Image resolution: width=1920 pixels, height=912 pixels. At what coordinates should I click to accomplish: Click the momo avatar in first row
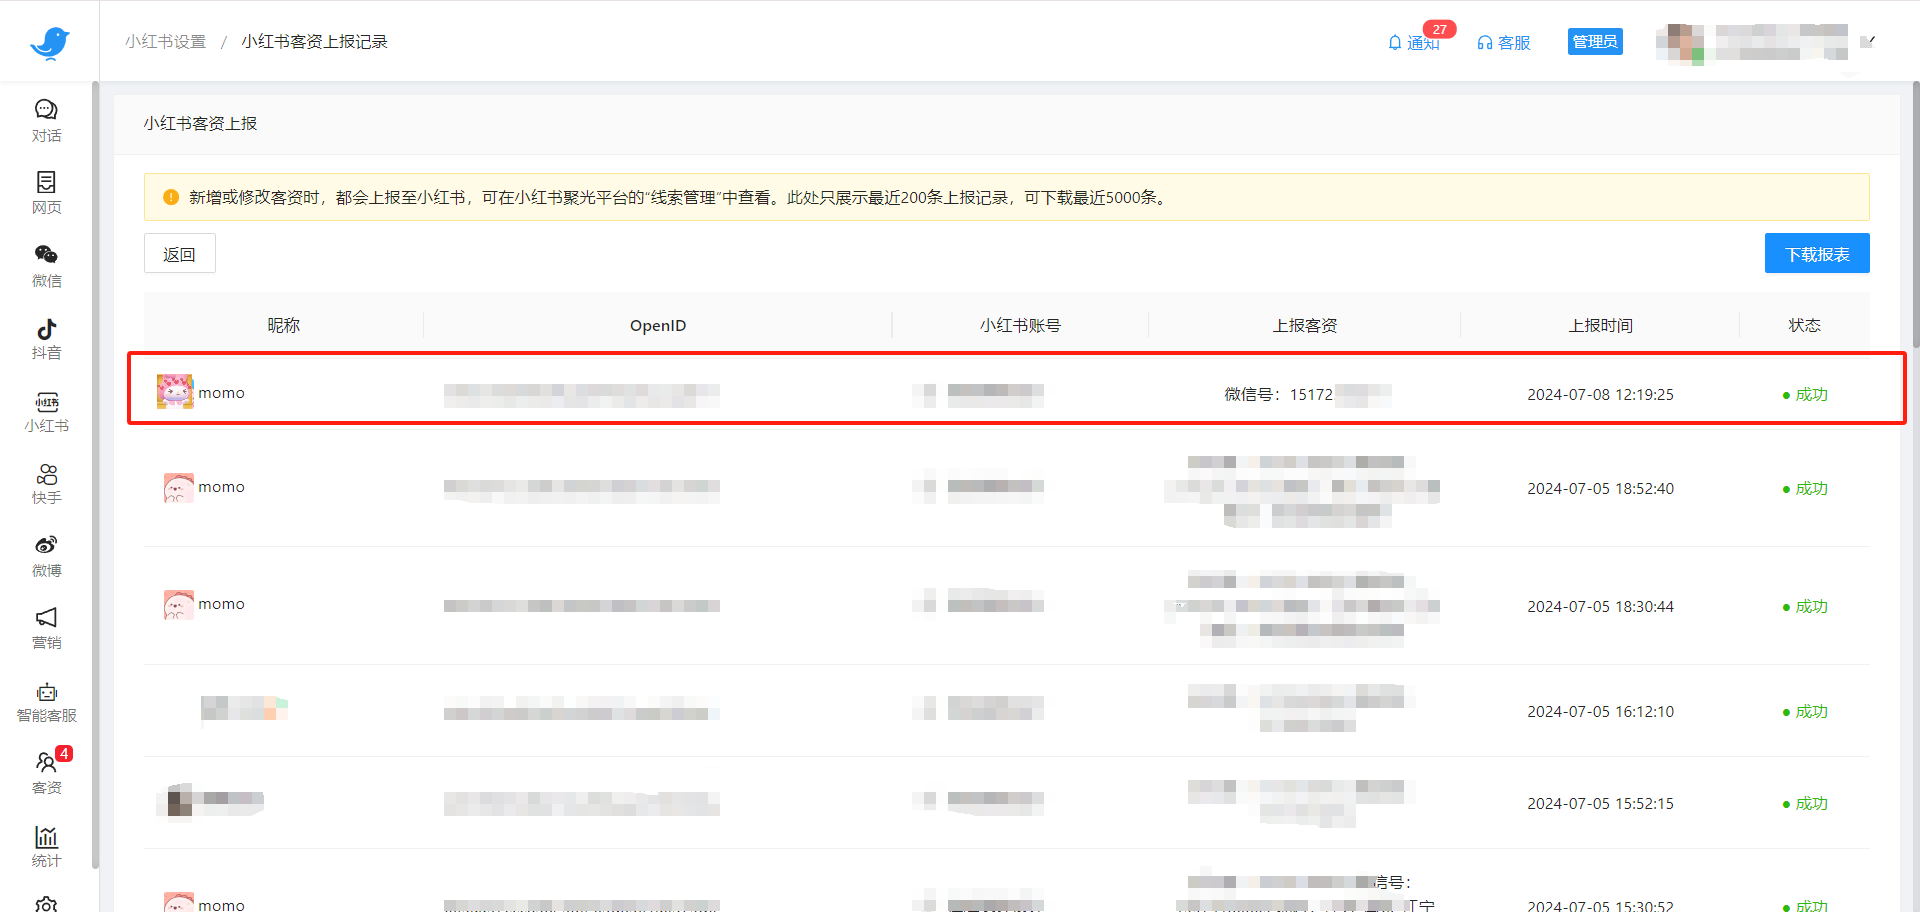tap(175, 392)
